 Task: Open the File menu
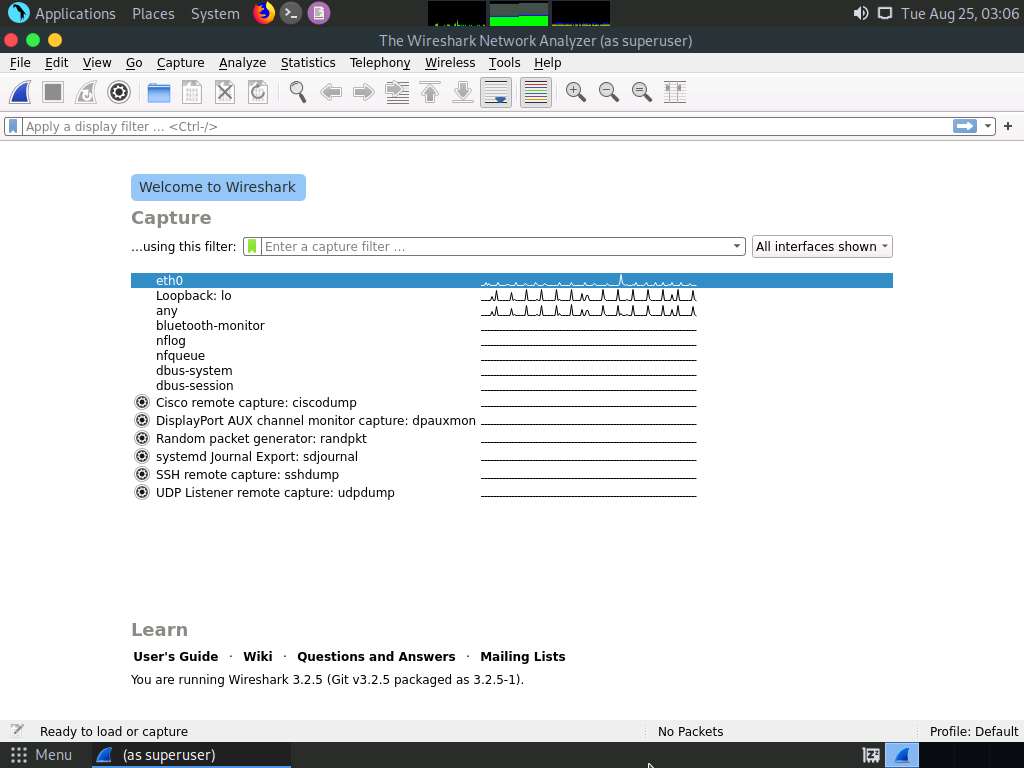point(20,63)
